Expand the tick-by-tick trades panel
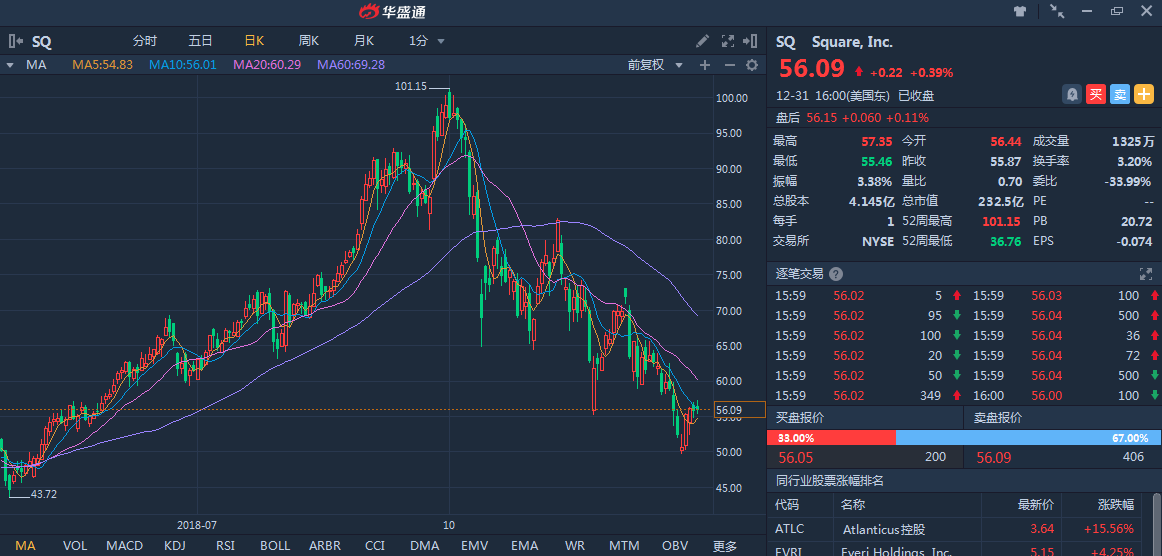The height and width of the screenshot is (556, 1162). (x=1146, y=274)
